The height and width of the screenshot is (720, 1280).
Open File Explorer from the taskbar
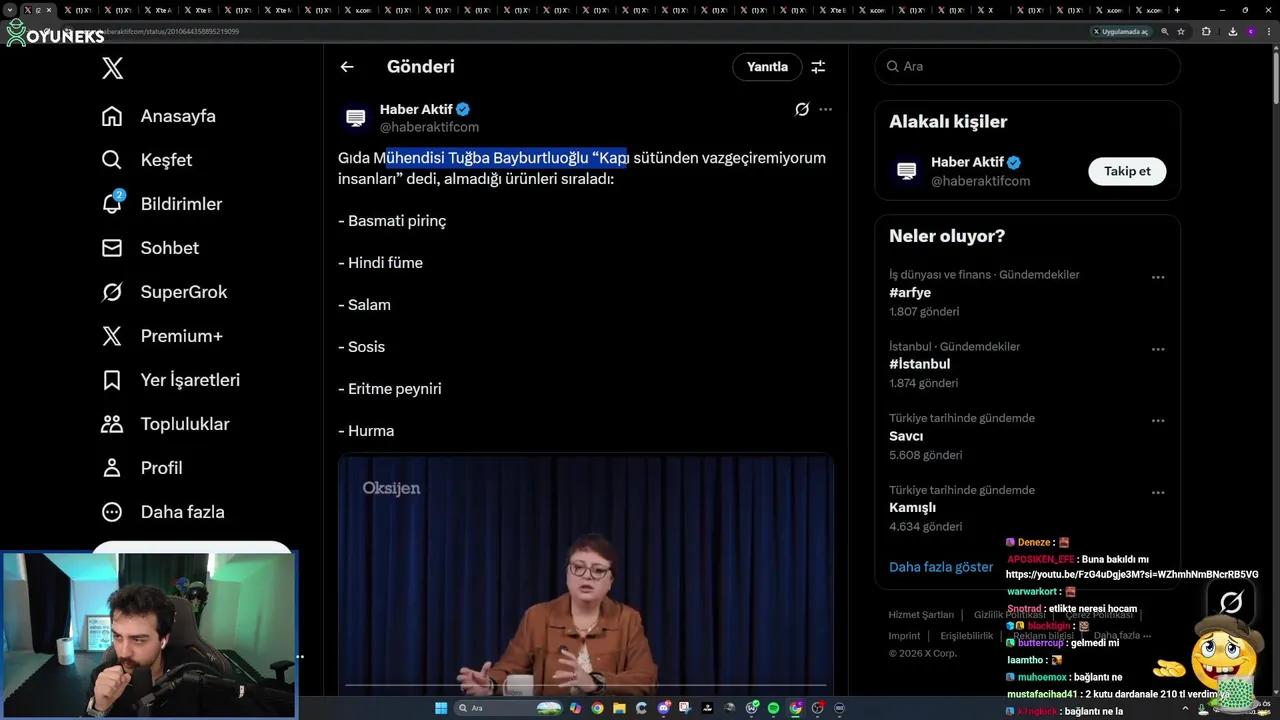619,708
